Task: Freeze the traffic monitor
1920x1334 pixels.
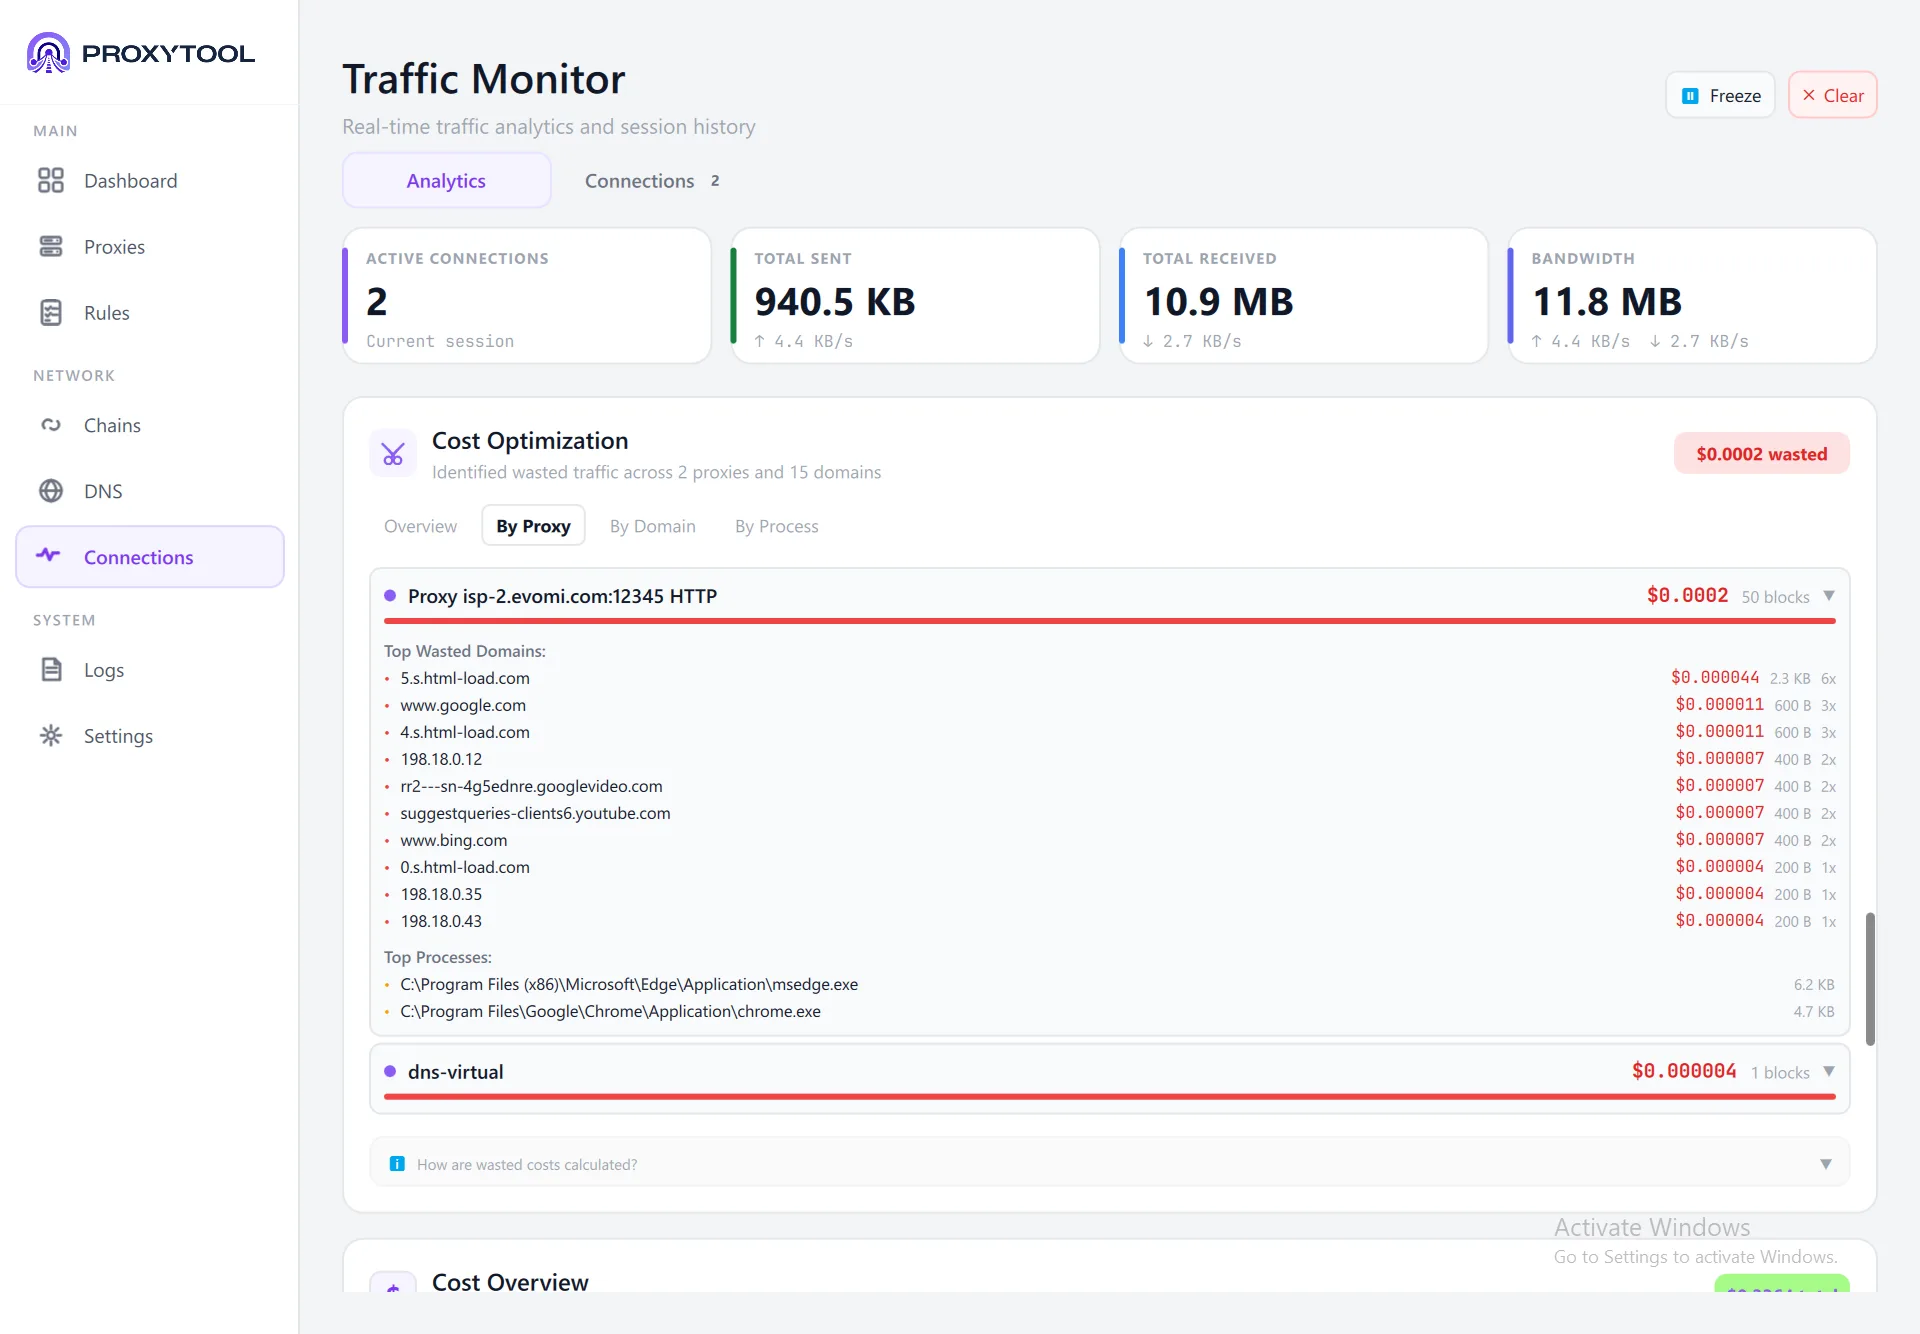Action: click(x=1720, y=95)
